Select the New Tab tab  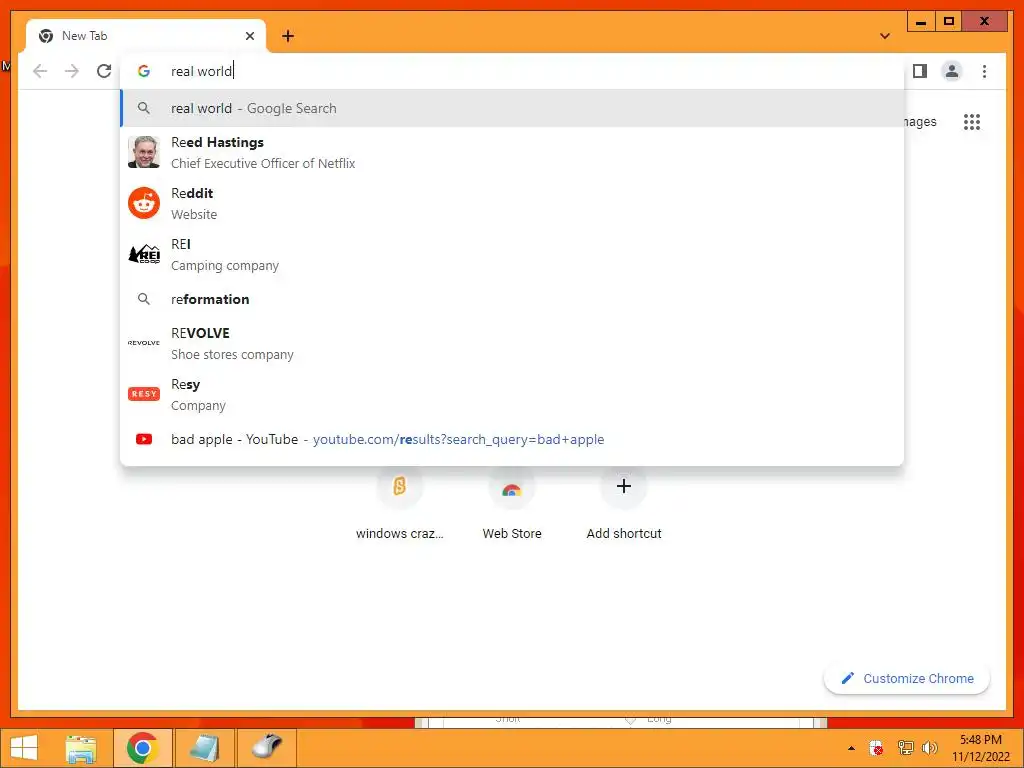[146, 36]
